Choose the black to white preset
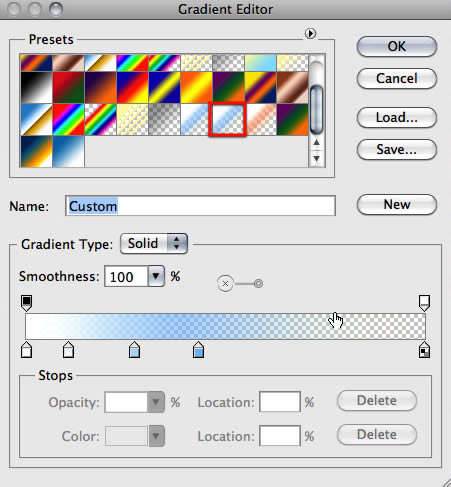 [x=36, y=87]
